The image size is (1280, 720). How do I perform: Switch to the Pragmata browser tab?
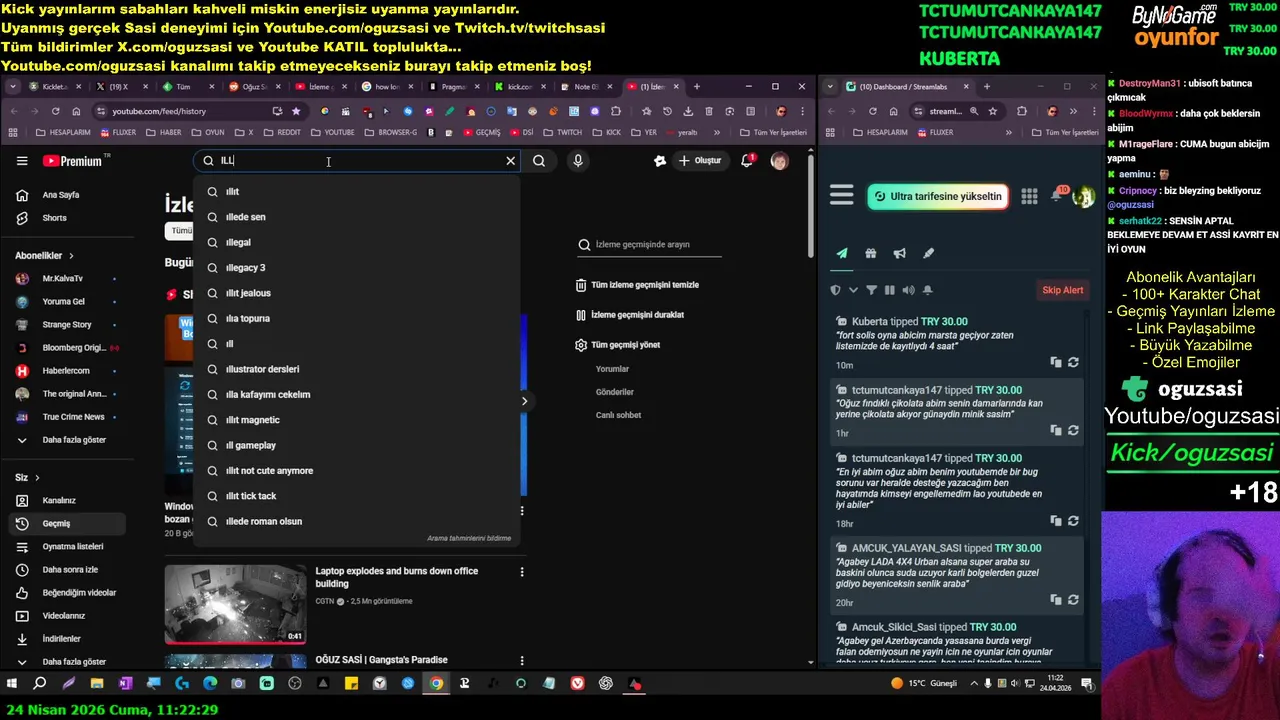454,87
